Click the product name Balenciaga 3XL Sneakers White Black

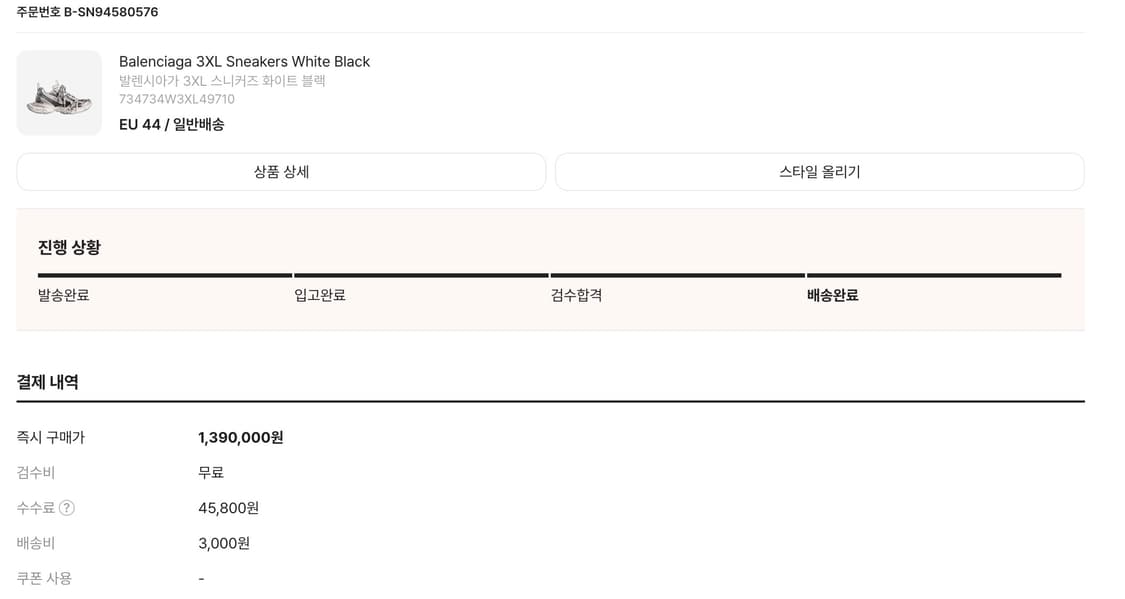pos(245,61)
